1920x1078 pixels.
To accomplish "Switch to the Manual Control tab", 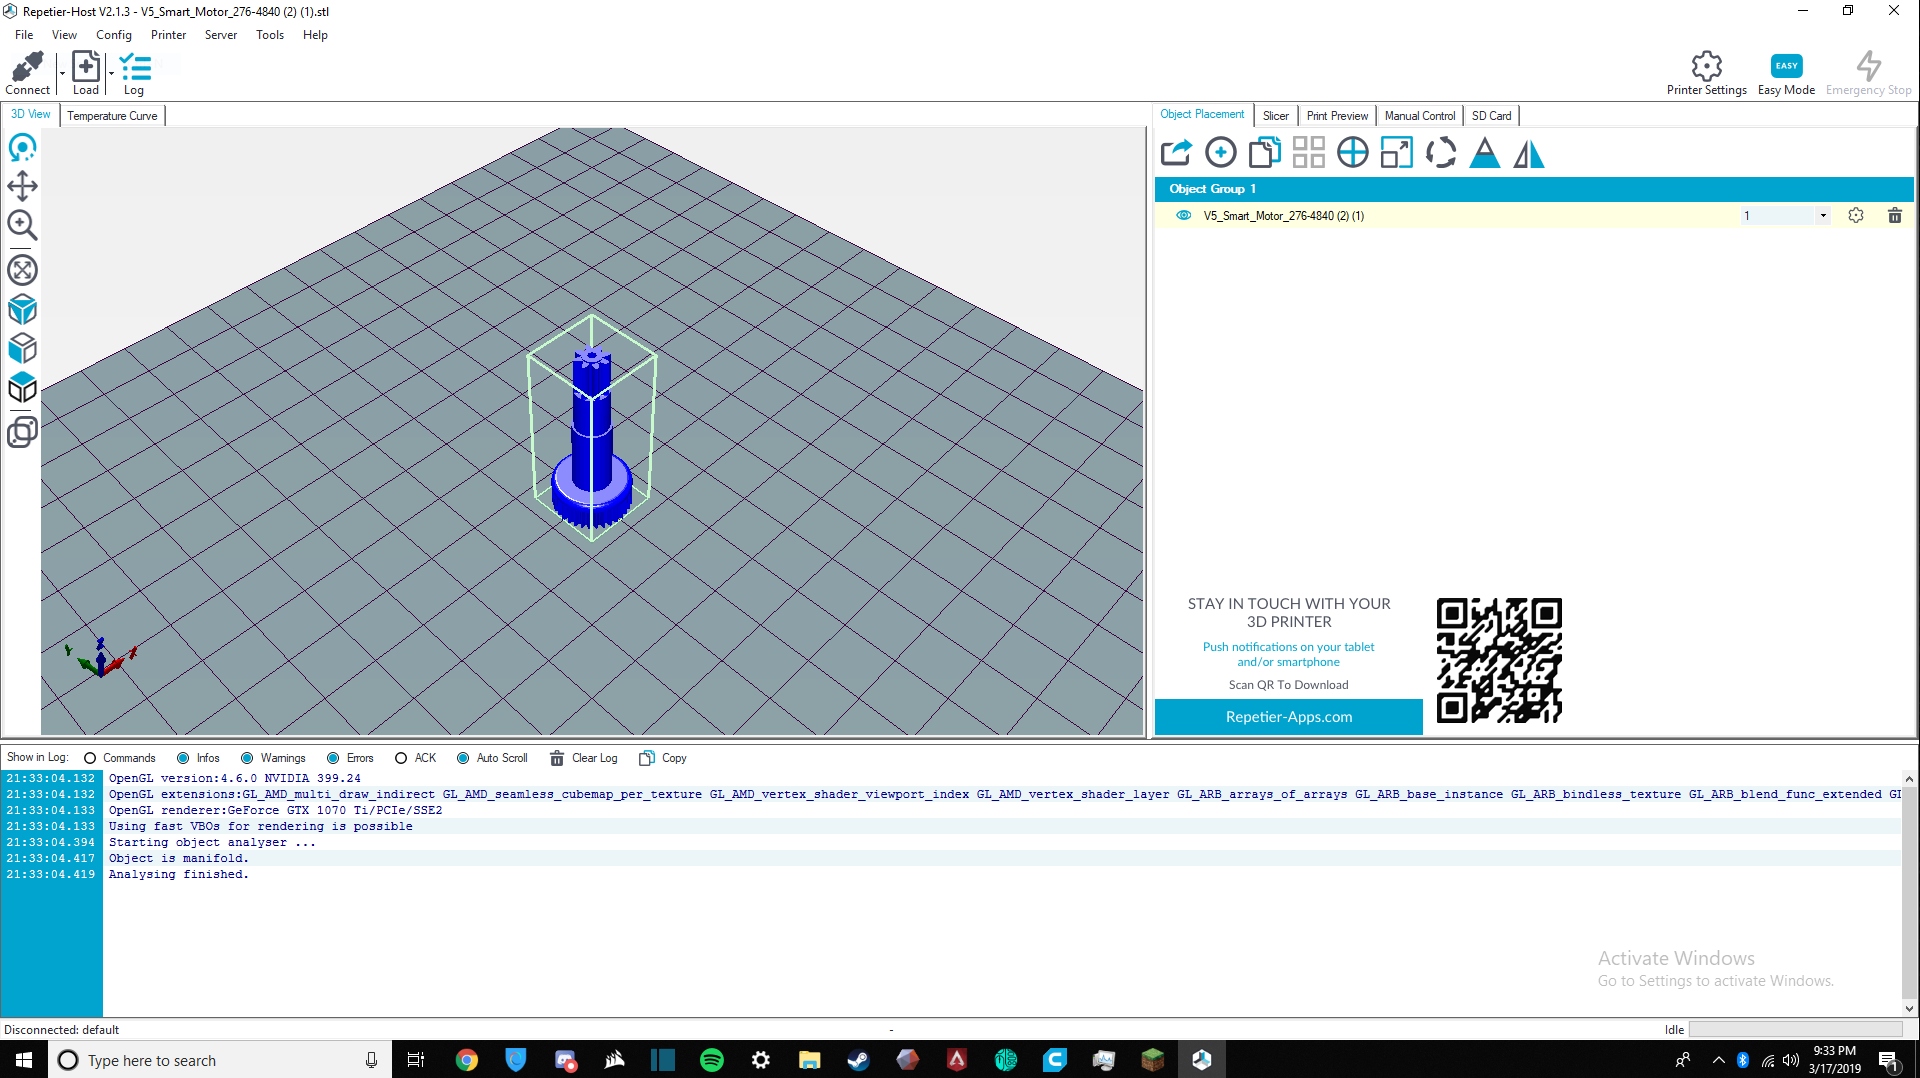I will 1420,116.
